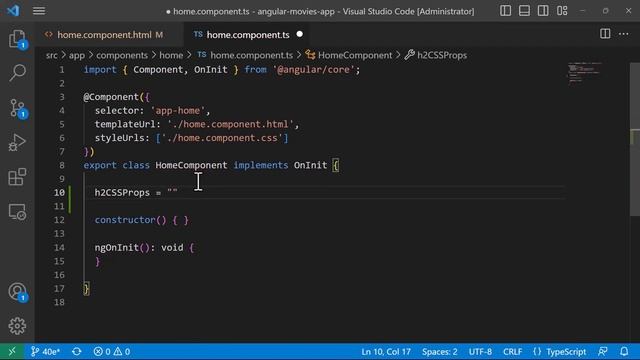Click the src breadcrumb
The image size is (640, 360).
51,55
